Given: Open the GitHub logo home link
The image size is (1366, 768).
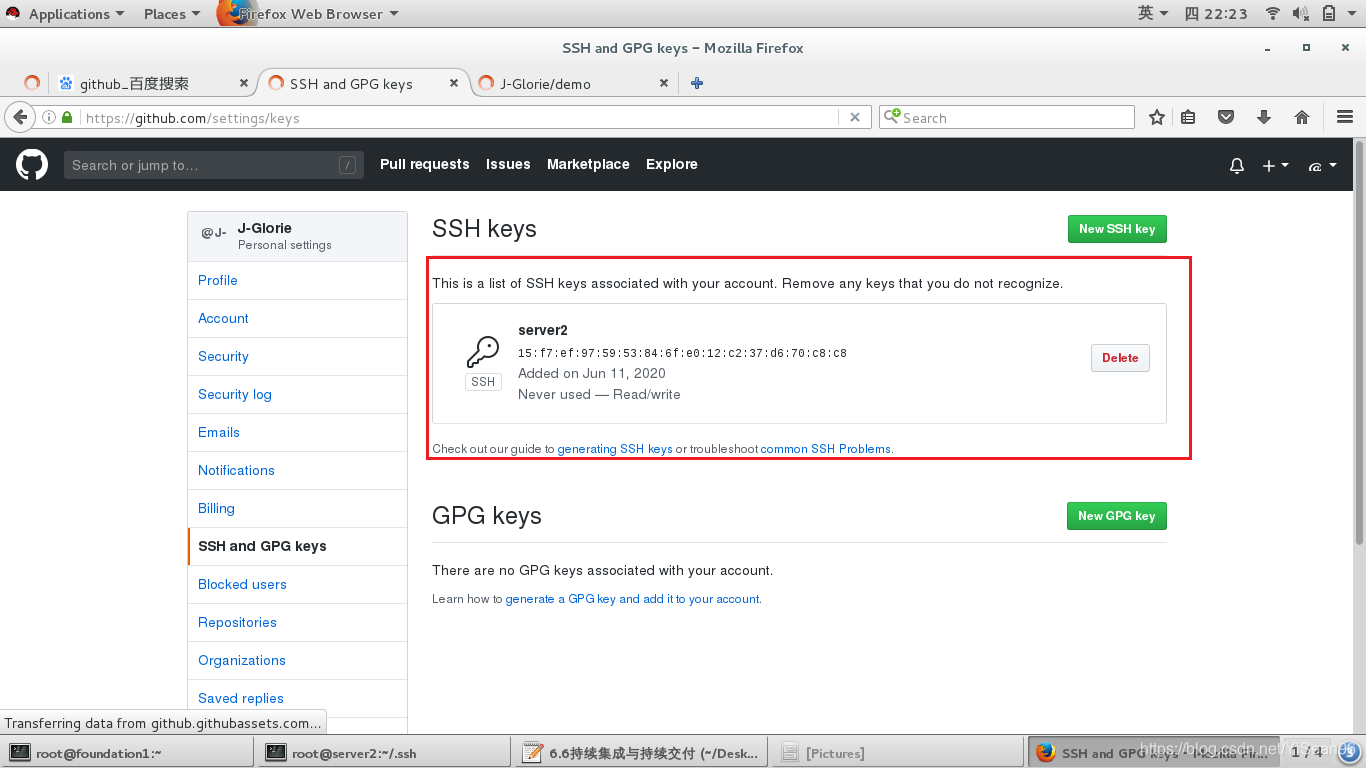Looking at the screenshot, I should pyautogui.click(x=32, y=165).
